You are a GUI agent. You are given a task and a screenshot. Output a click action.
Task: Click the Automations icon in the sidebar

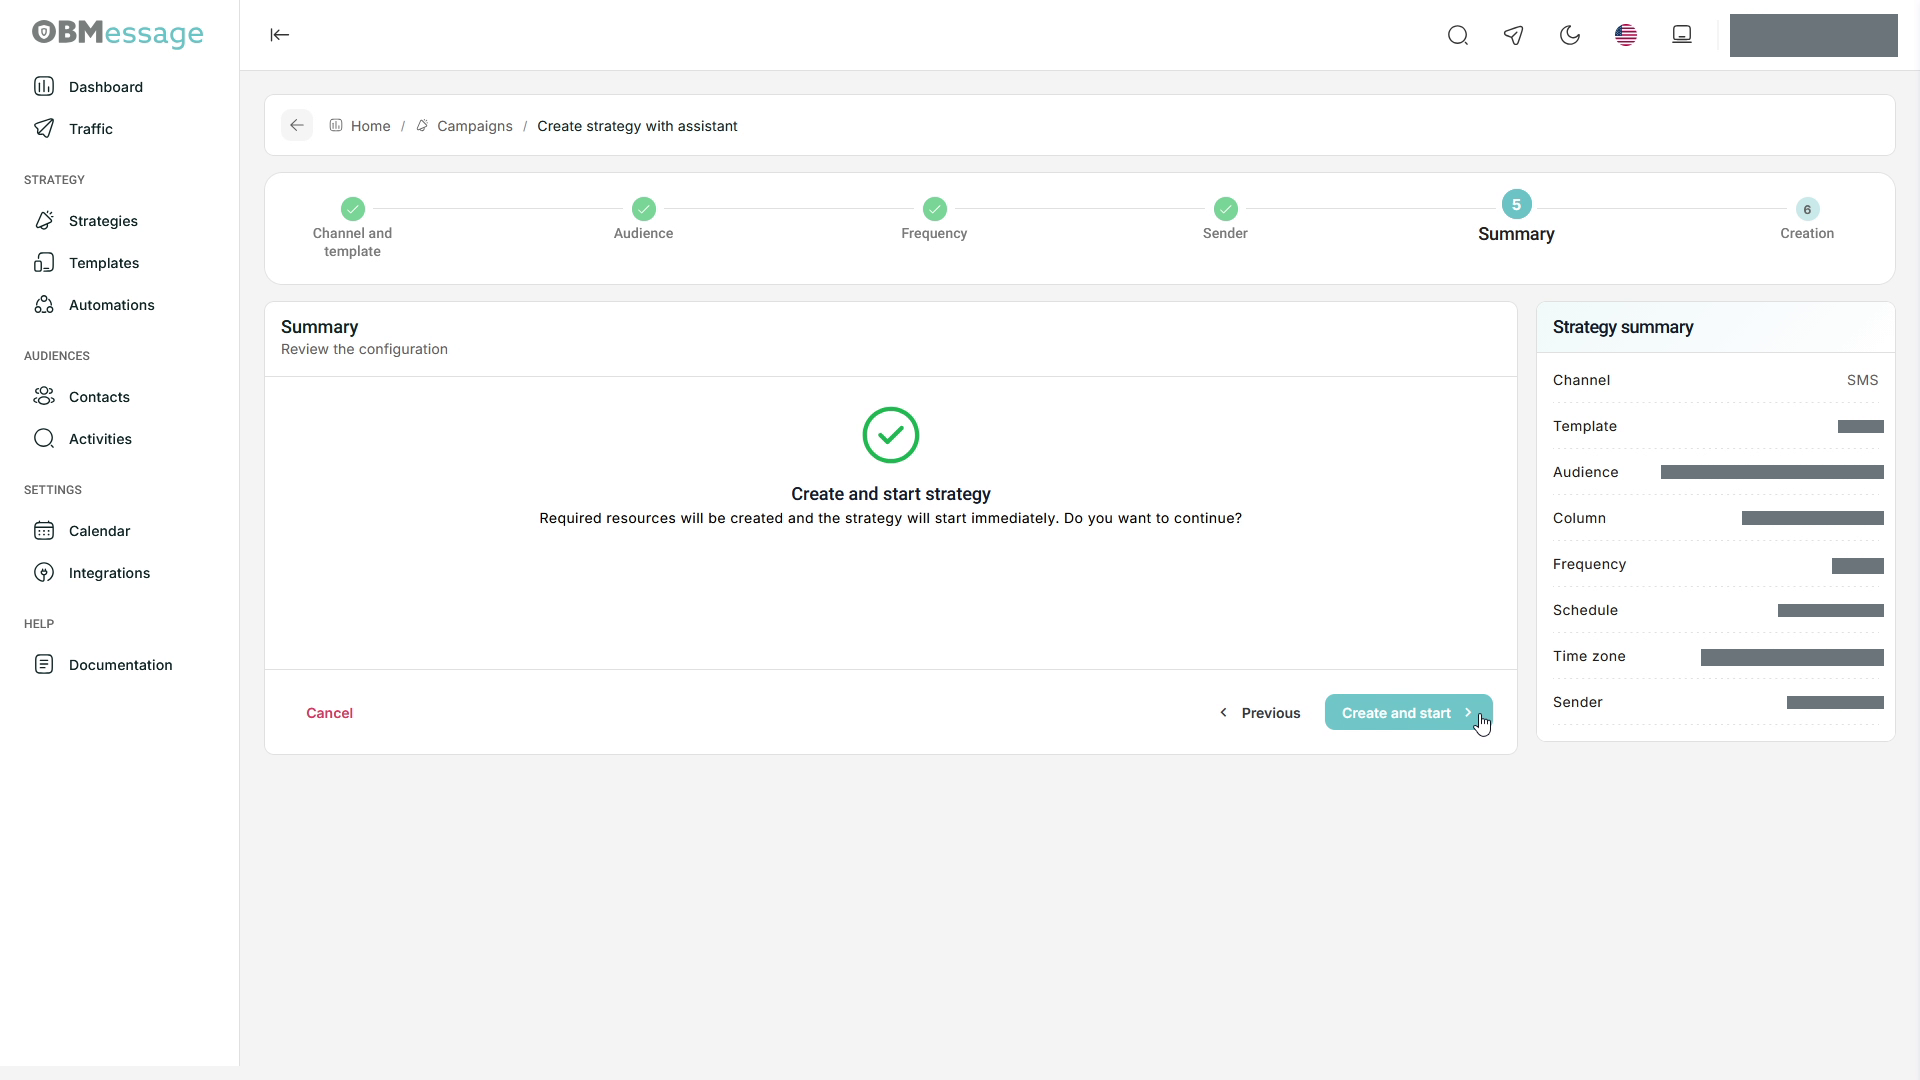point(44,305)
